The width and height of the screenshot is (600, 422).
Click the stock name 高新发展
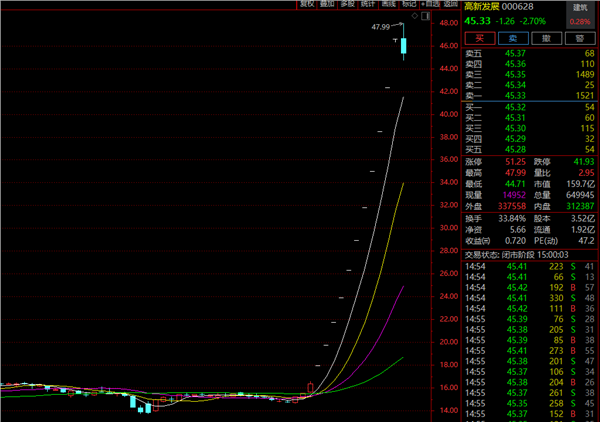tap(481, 7)
